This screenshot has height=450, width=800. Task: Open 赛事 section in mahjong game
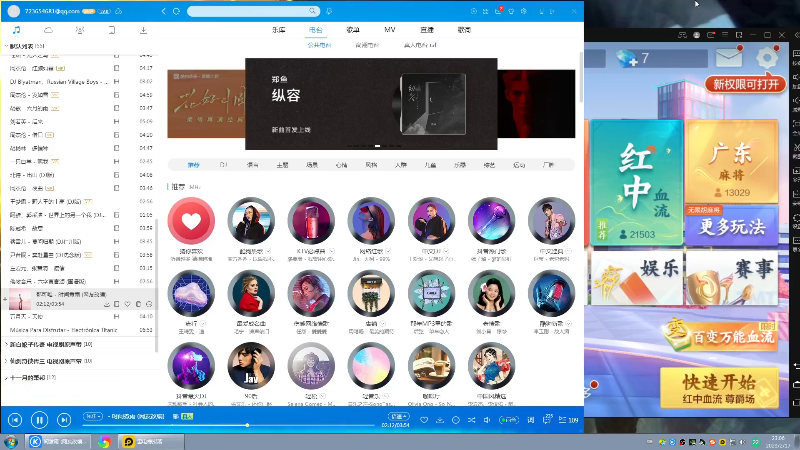pyautogui.click(x=732, y=277)
